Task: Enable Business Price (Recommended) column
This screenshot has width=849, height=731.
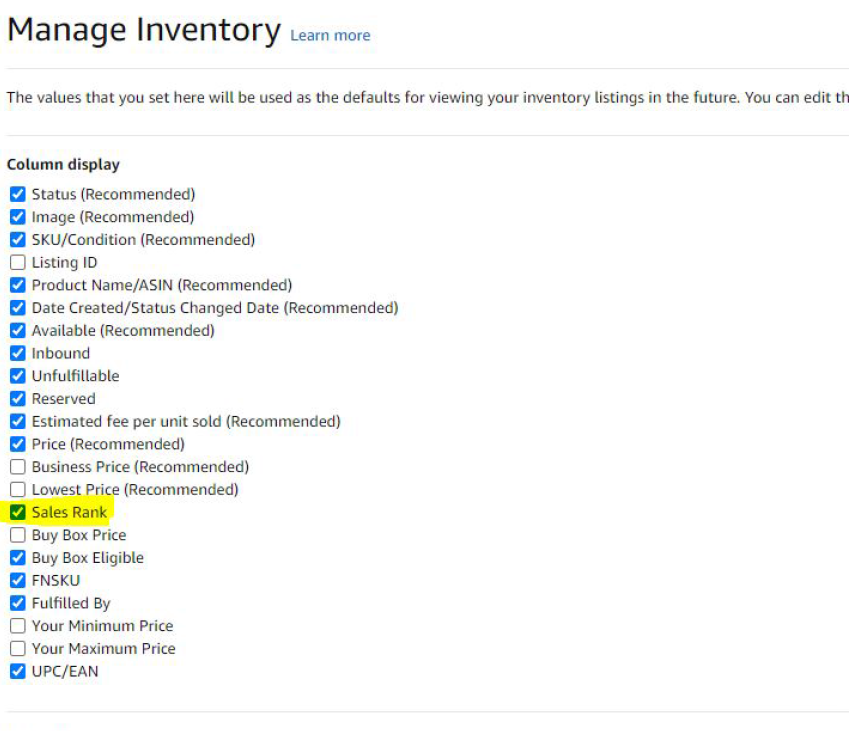Action: click(x=17, y=467)
